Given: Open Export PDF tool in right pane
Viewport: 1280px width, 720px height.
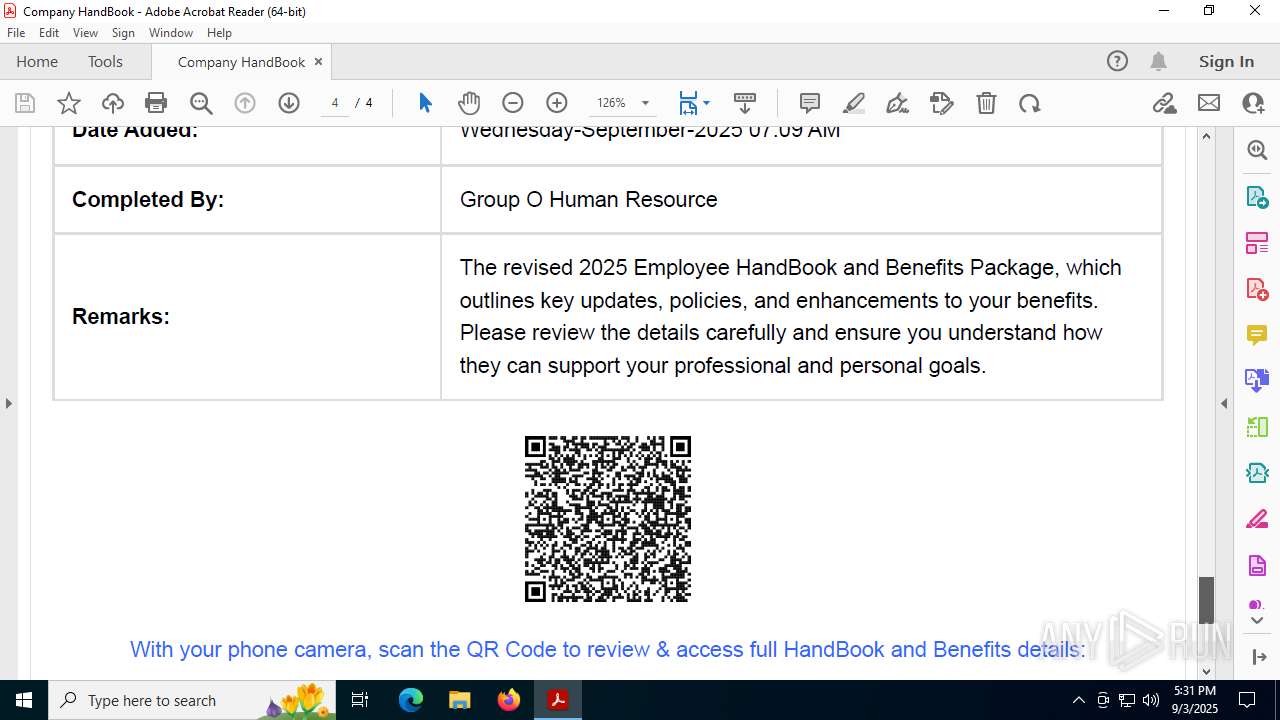Looking at the screenshot, I should (x=1257, y=197).
